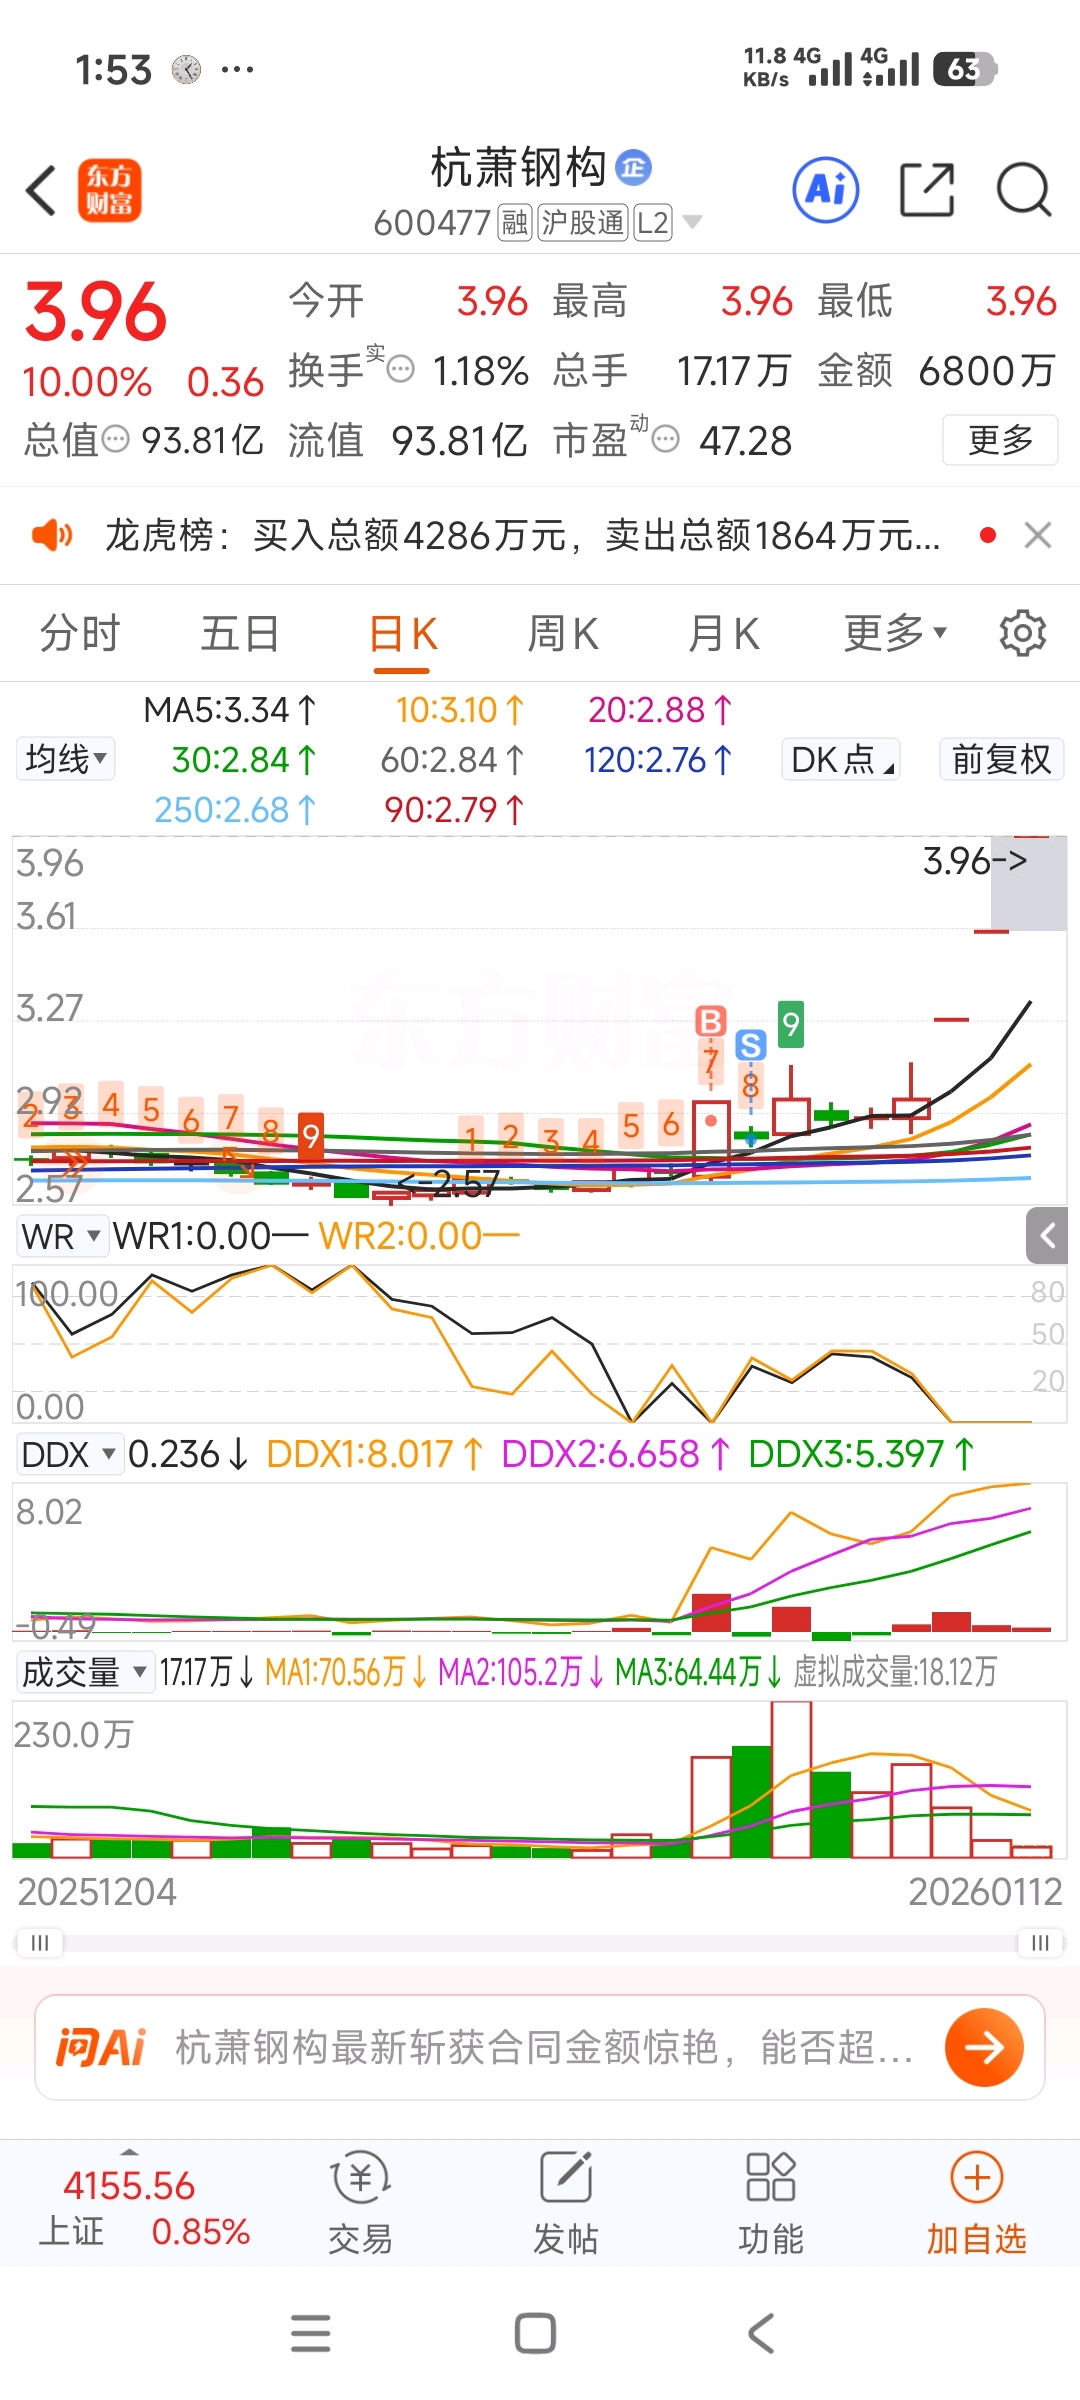The width and height of the screenshot is (1080, 2400).
Task: Tap the 虚拟成交量:18.12万 label
Action: (895, 1672)
